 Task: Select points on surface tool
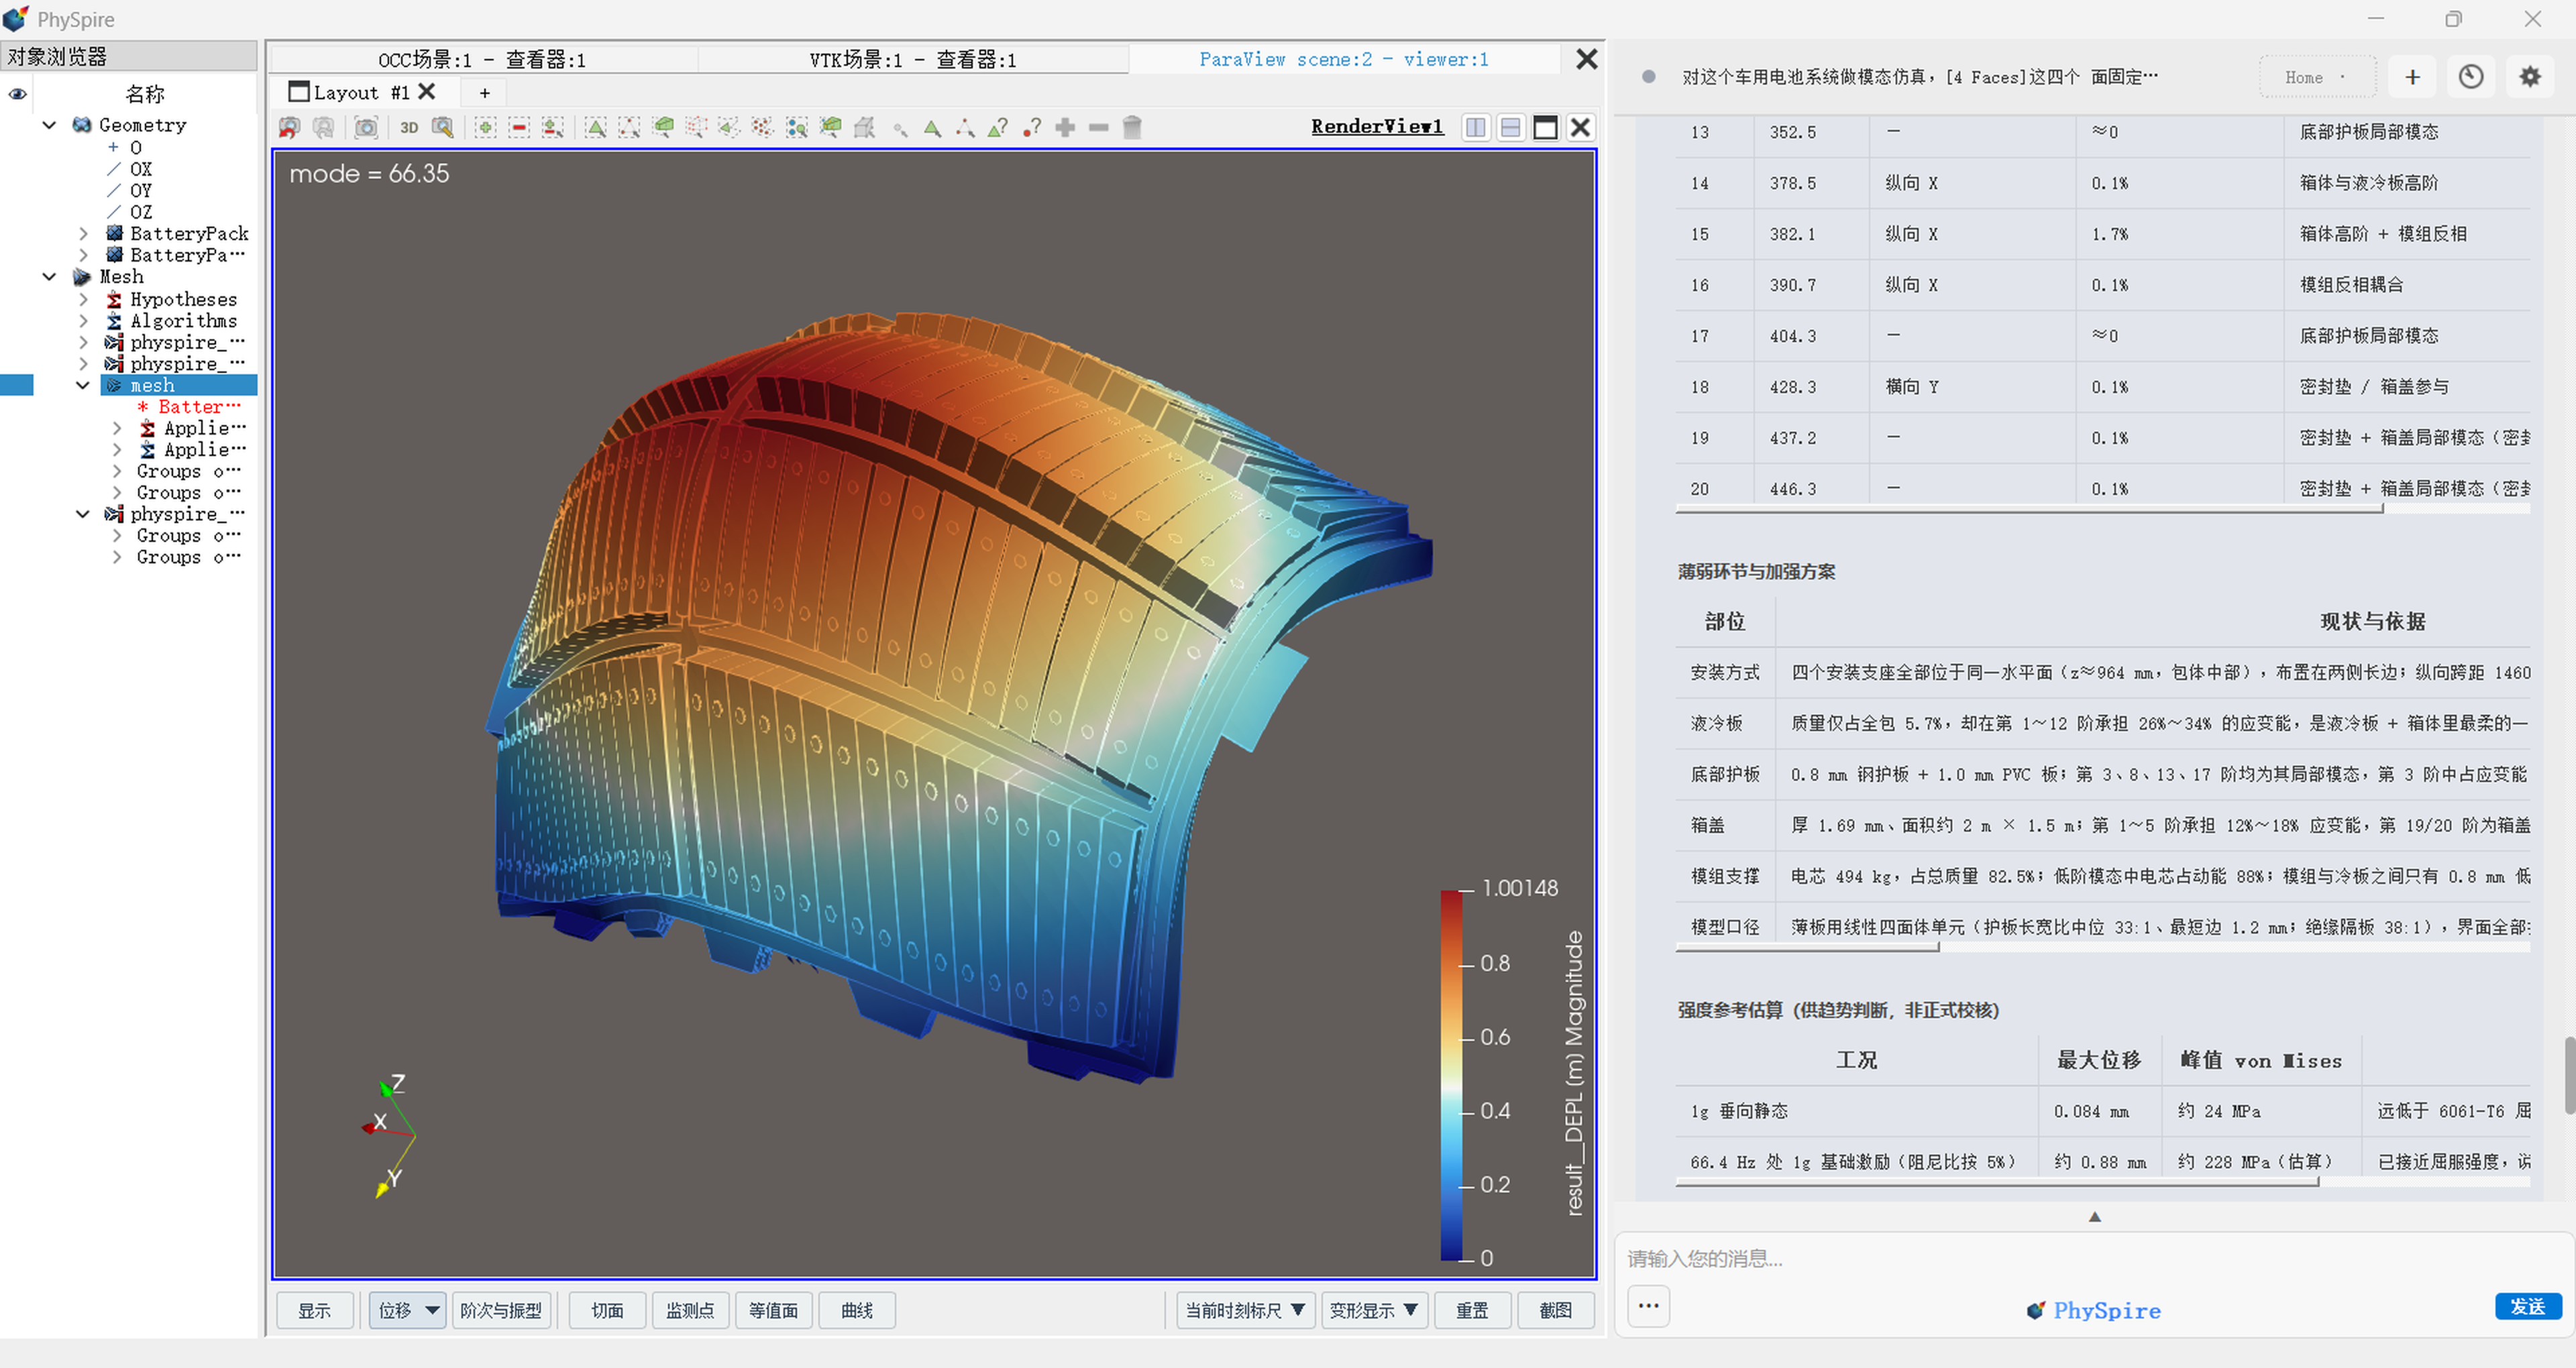tap(629, 127)
